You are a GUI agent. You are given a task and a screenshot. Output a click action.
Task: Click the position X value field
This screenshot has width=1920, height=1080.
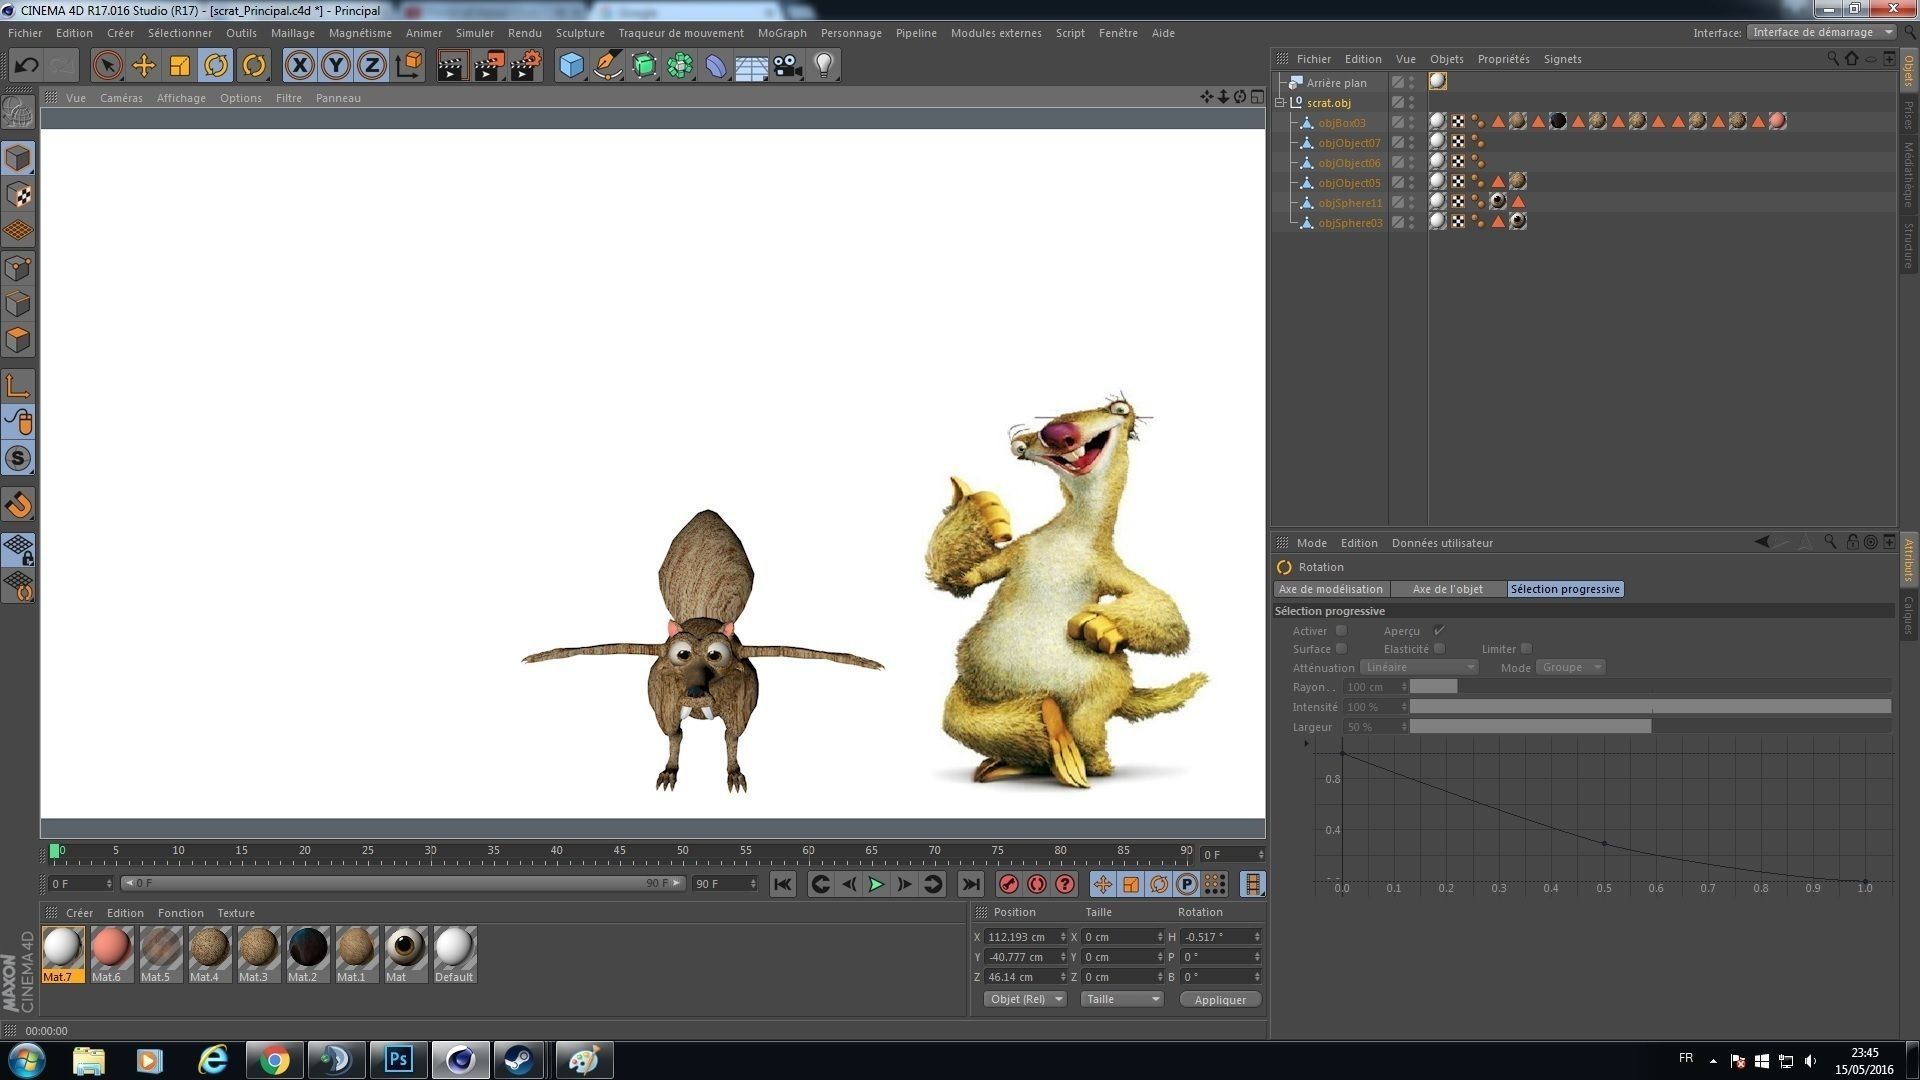click(x=1021, y=937)
